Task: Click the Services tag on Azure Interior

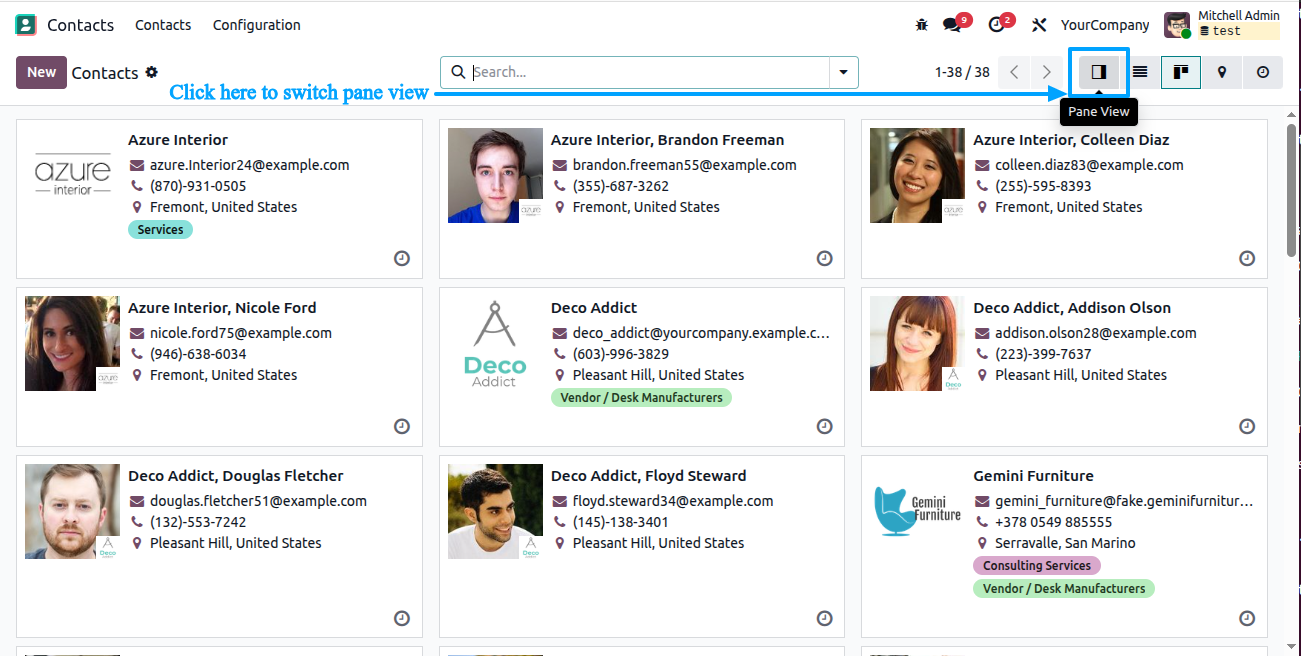Action: click(160, 230)
